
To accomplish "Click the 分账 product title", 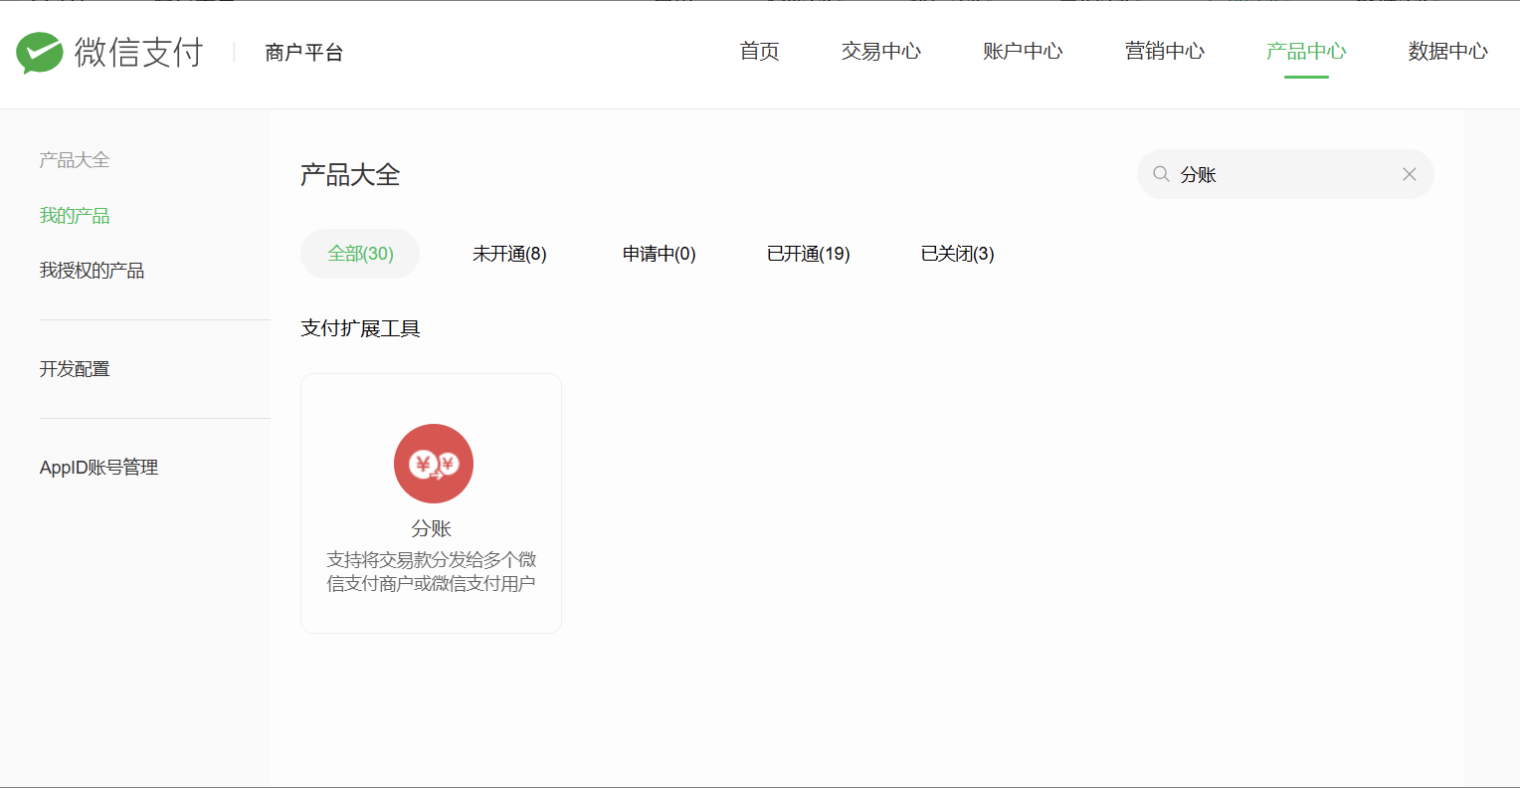I will [431, 529].
